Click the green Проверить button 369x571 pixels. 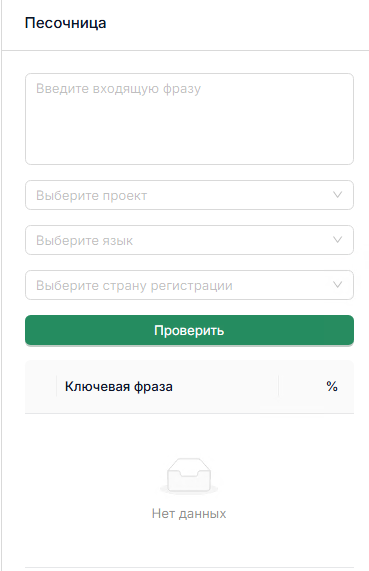[x=189, y=330]
